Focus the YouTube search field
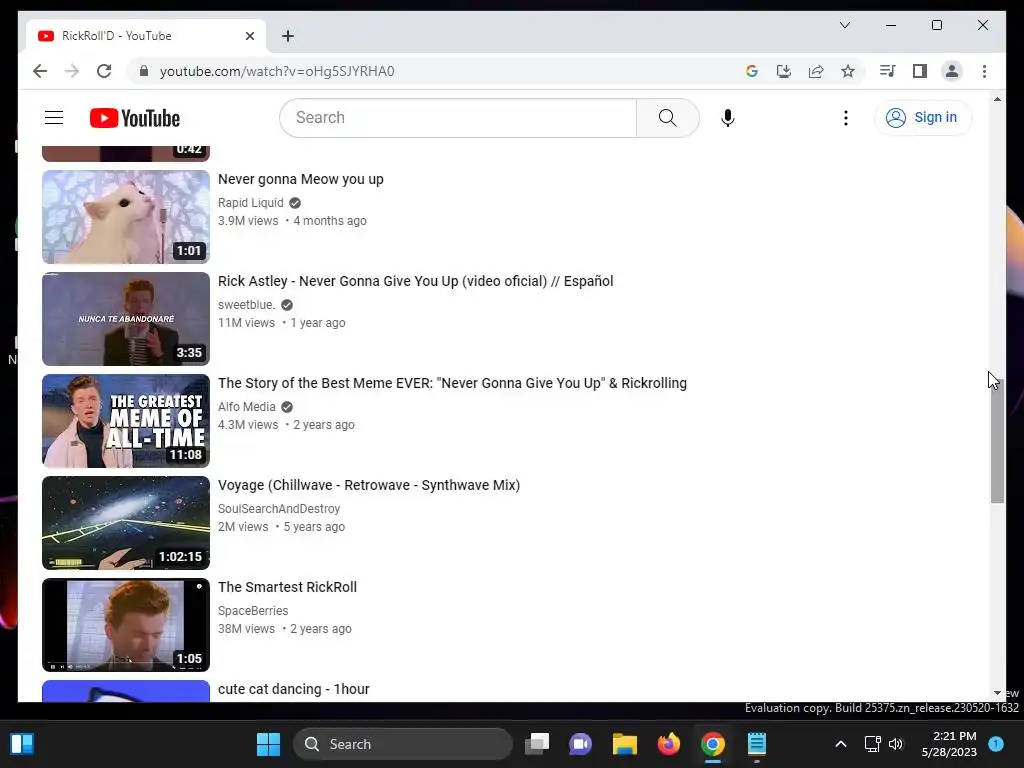This screenshot has height=768, width=1024. (x=458, y=118)
